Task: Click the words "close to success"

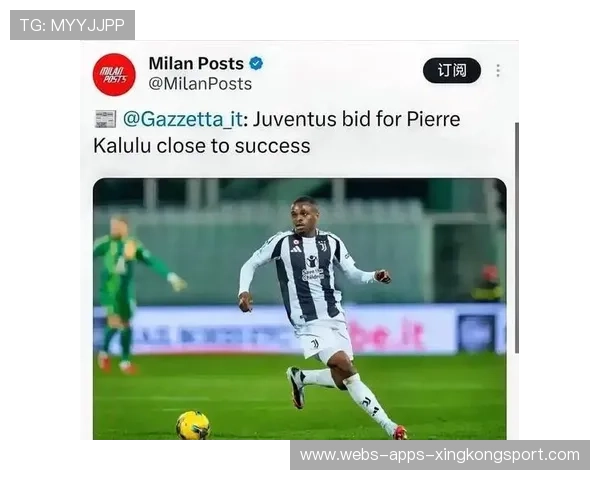Action: [233, 146]
